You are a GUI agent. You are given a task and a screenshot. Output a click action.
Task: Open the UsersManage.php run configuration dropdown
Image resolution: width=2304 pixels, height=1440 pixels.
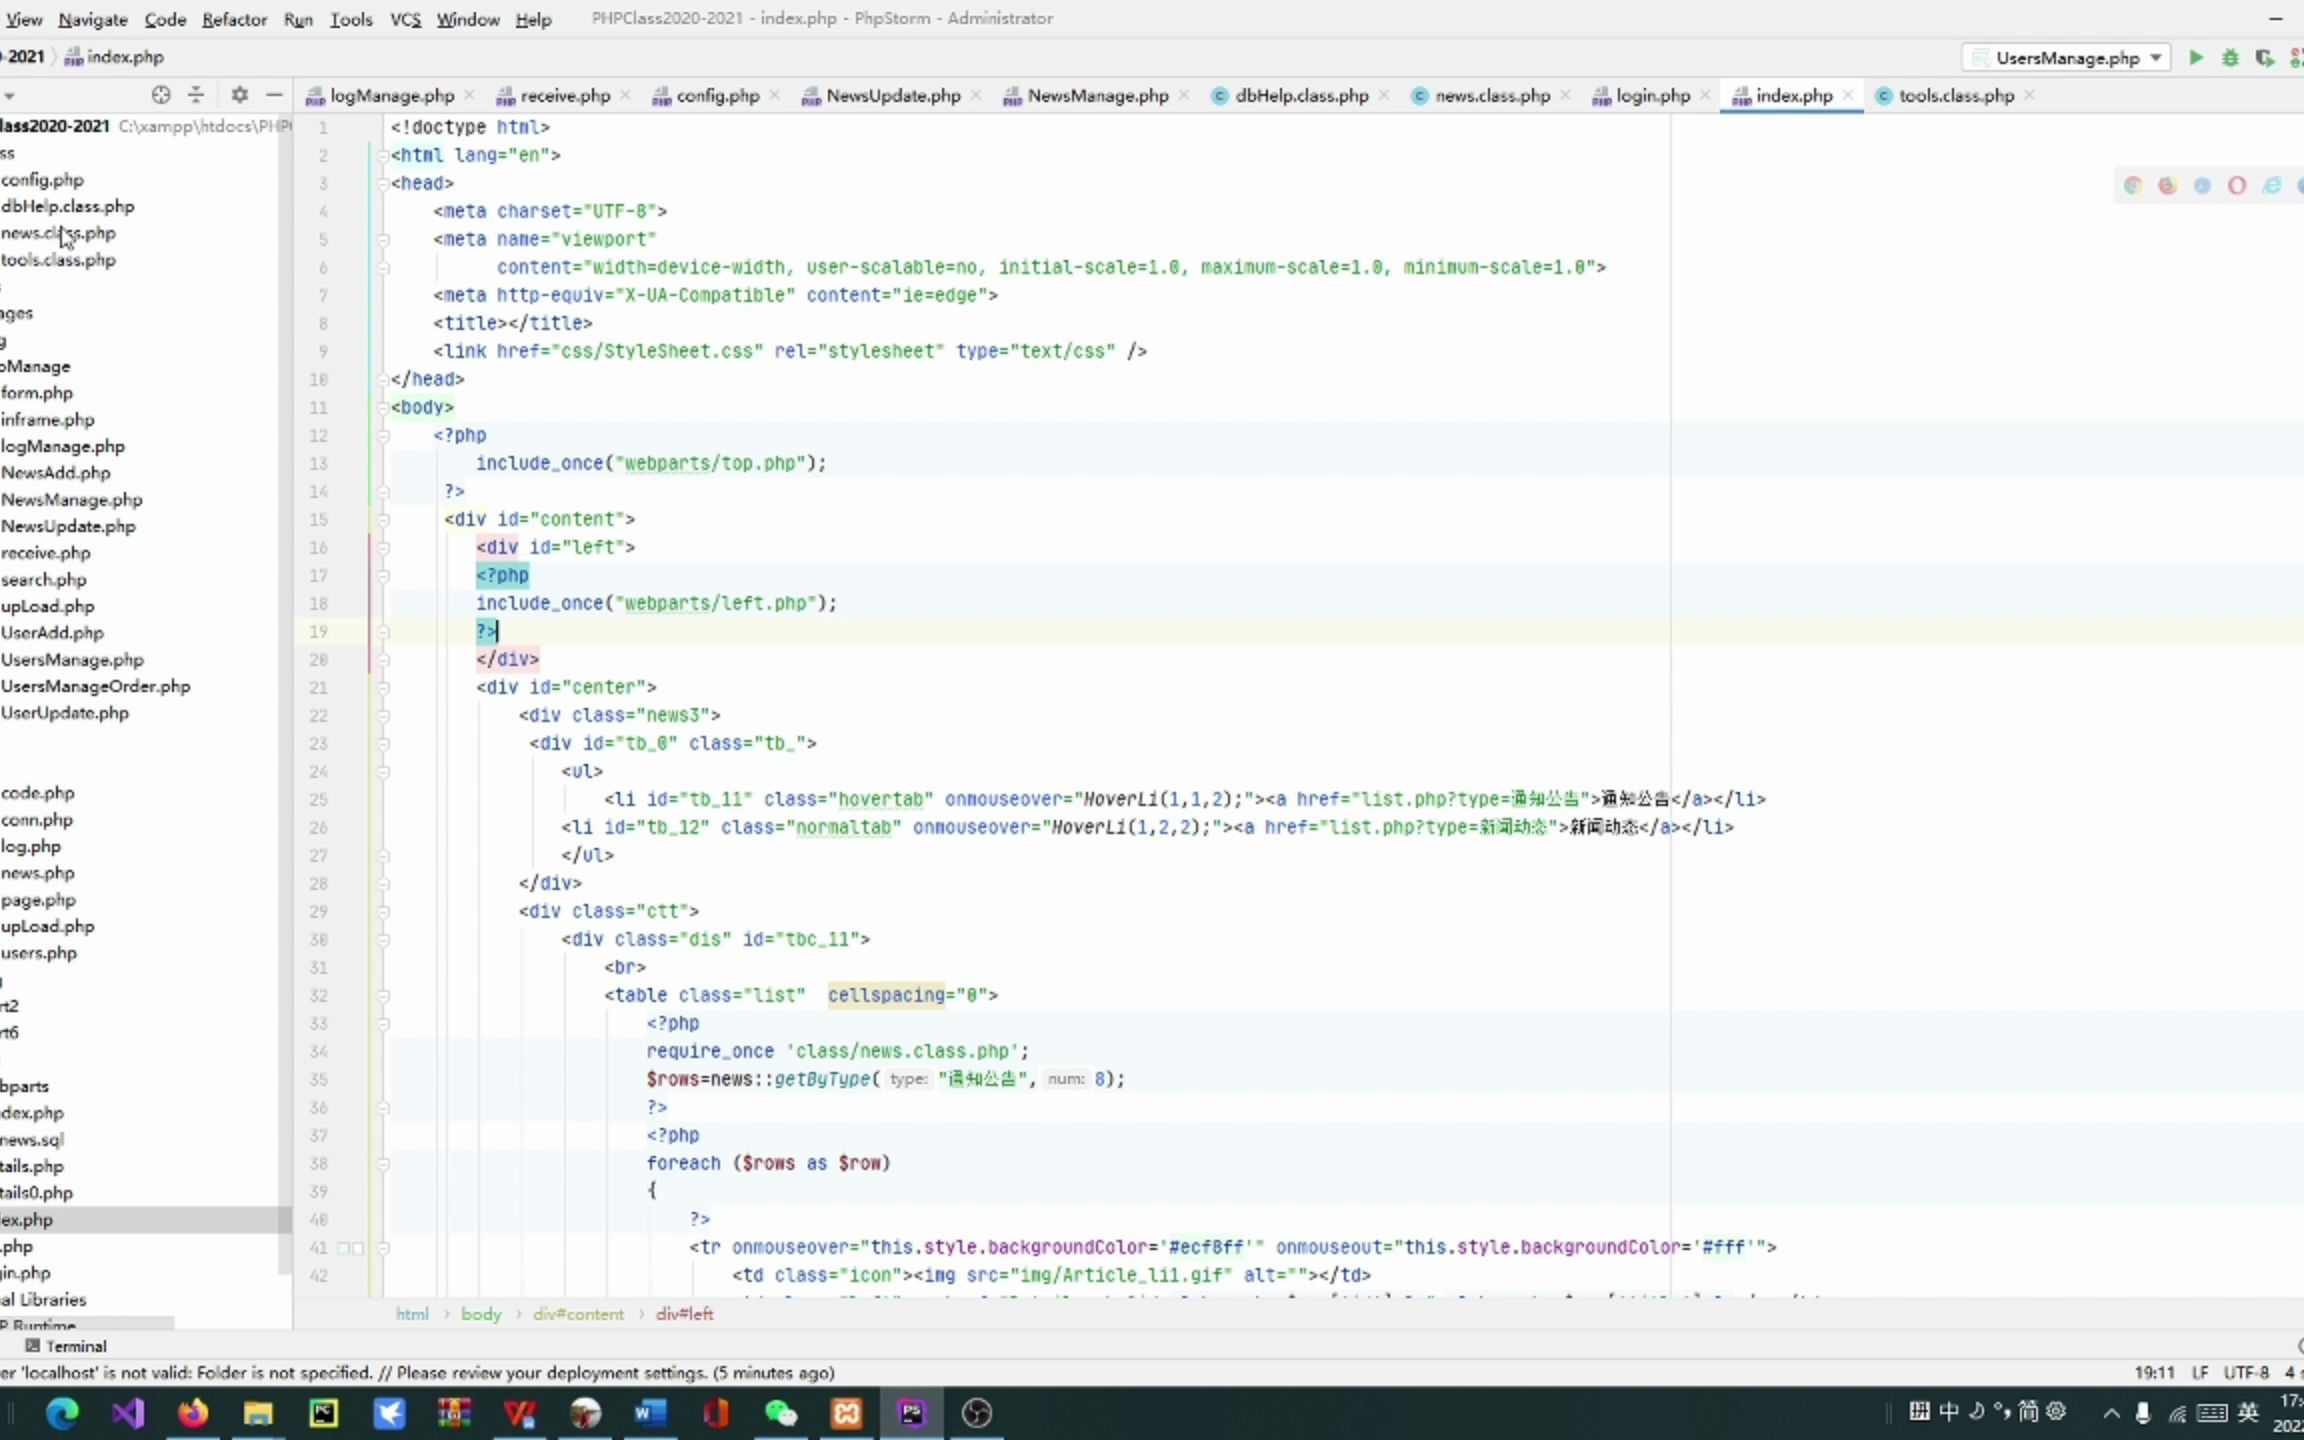[x=2067, y=58]
